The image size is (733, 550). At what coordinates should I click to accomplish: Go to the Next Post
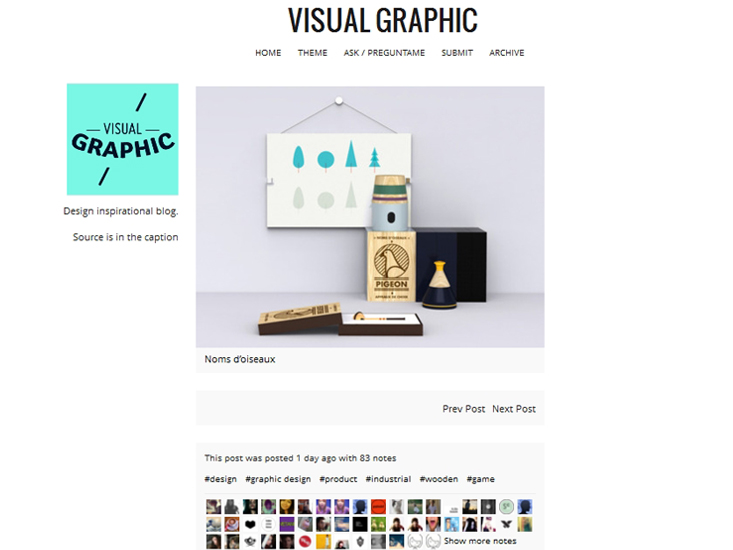tap(514, 409)
